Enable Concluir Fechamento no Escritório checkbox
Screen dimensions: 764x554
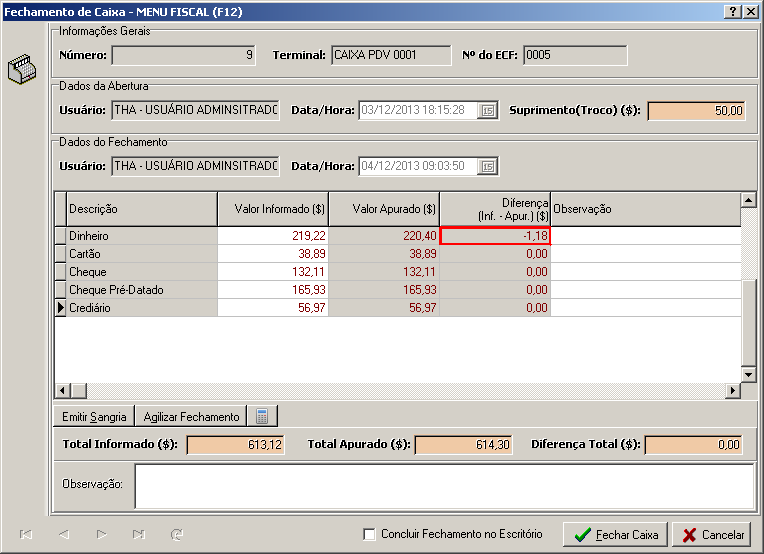(370, 535)
